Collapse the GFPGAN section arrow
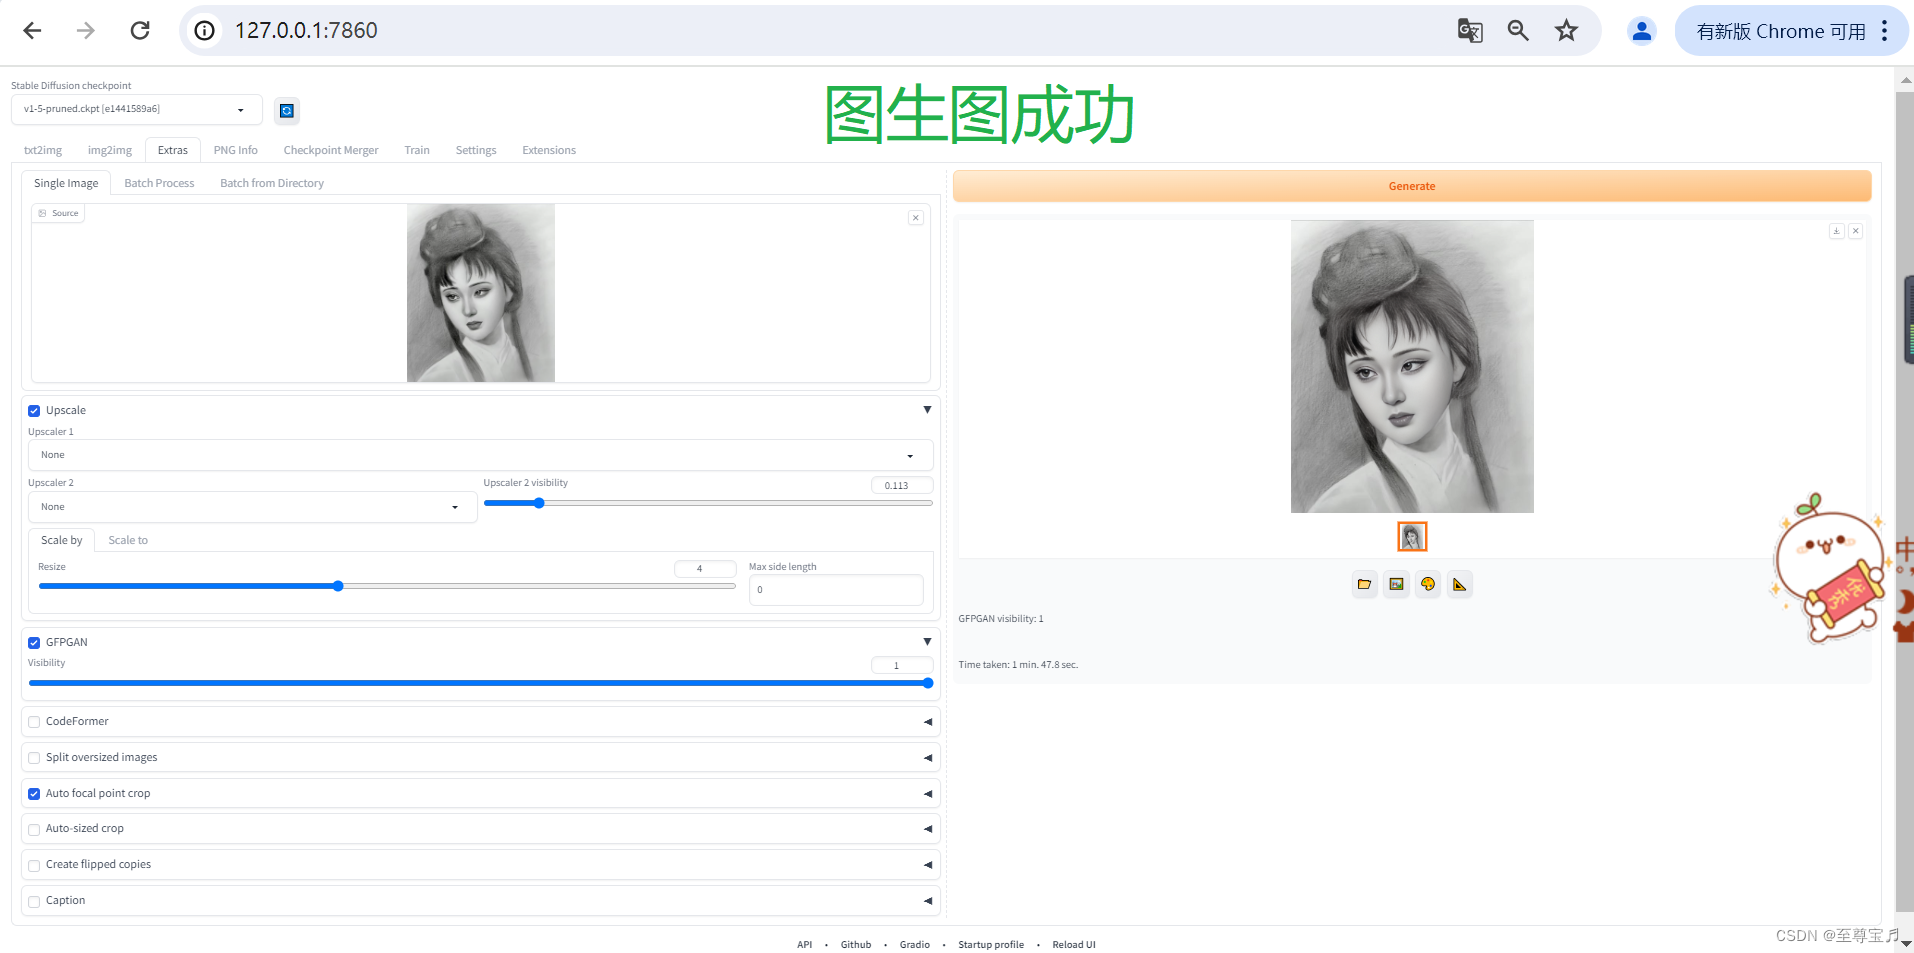1914x953 pixels. tap(927, 642)
